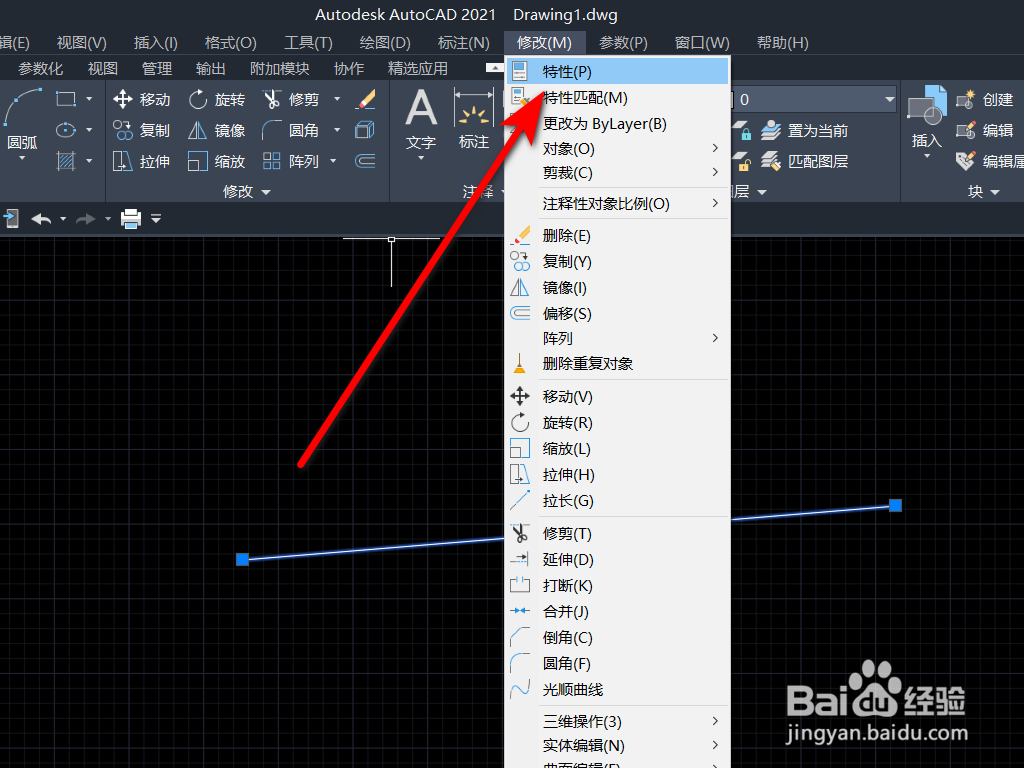Switch to the 精选应用 ribbon tab
Screen dimensions: 1024x768
pos(418,69)
